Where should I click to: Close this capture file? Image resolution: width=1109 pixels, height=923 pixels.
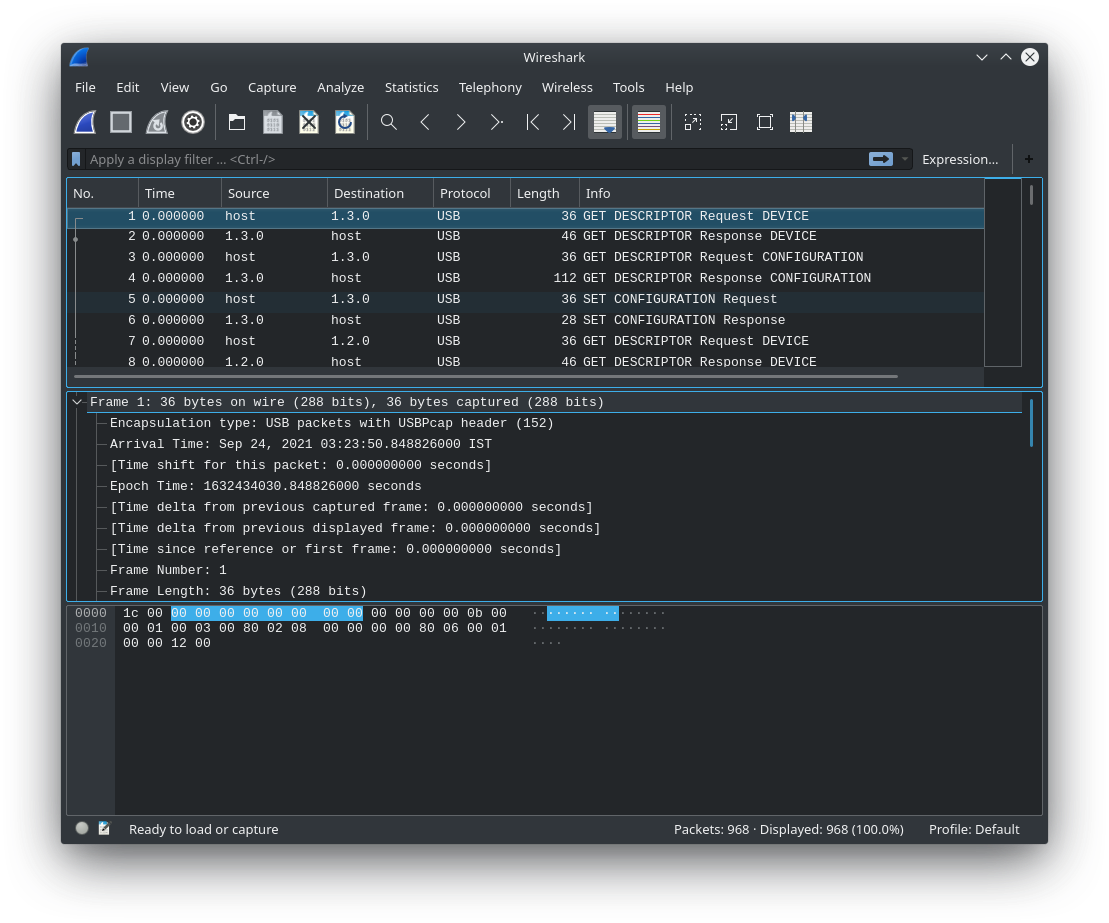pyautogui.click(x=309, y=122)
